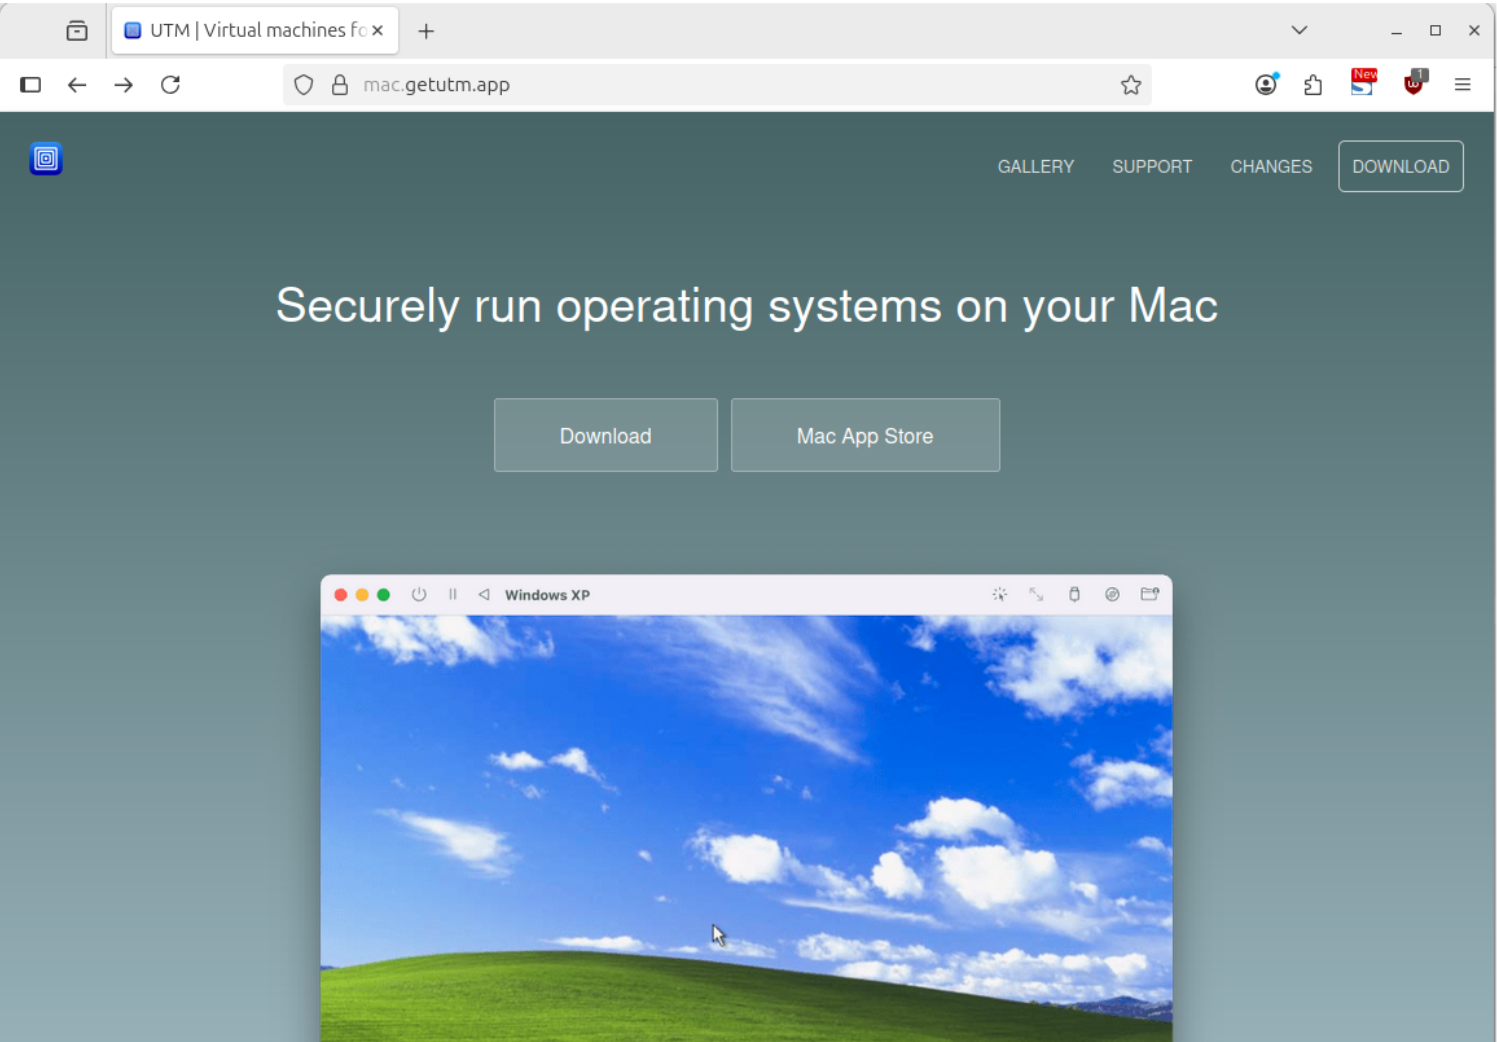Click the resize display arrows icon

pyautogui.click(x=1037, y=595)
